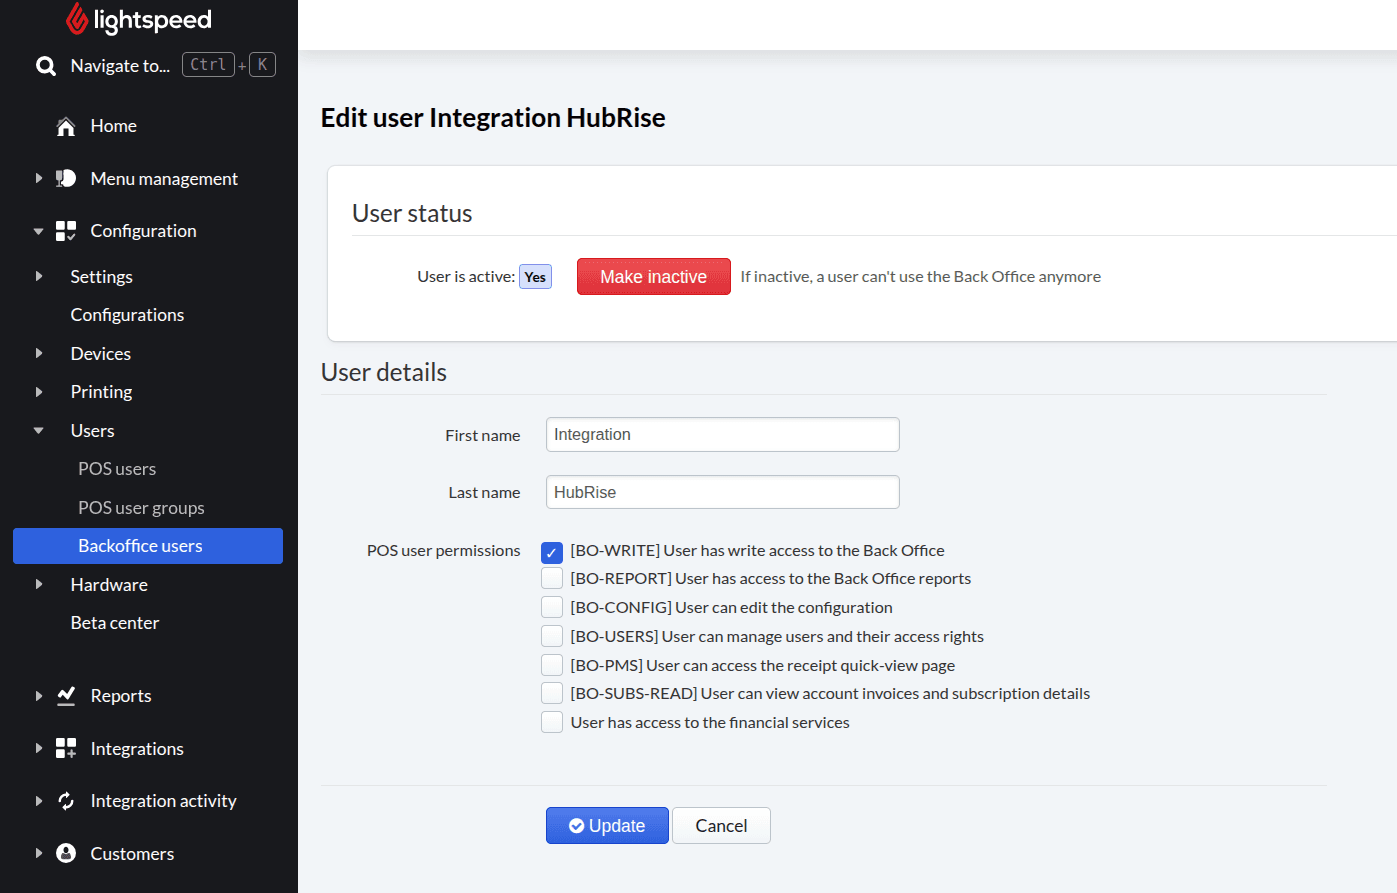Select the Customers person icon
This screenshot has height=893, width=1397.
click(x=65, y=853)
